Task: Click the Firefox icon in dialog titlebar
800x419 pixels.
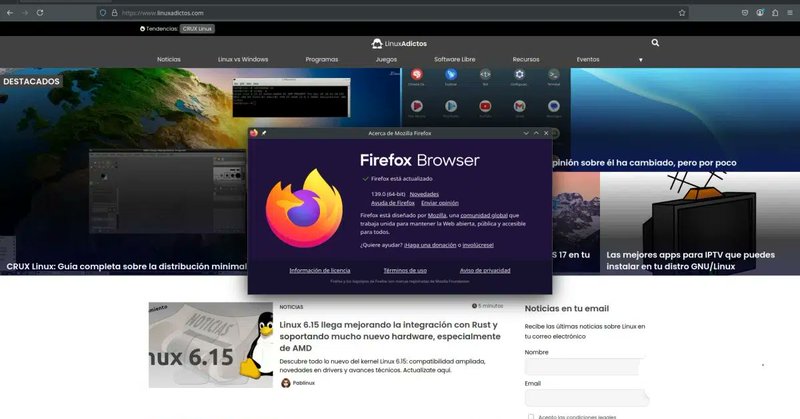Action: click(x=254, y=133)
